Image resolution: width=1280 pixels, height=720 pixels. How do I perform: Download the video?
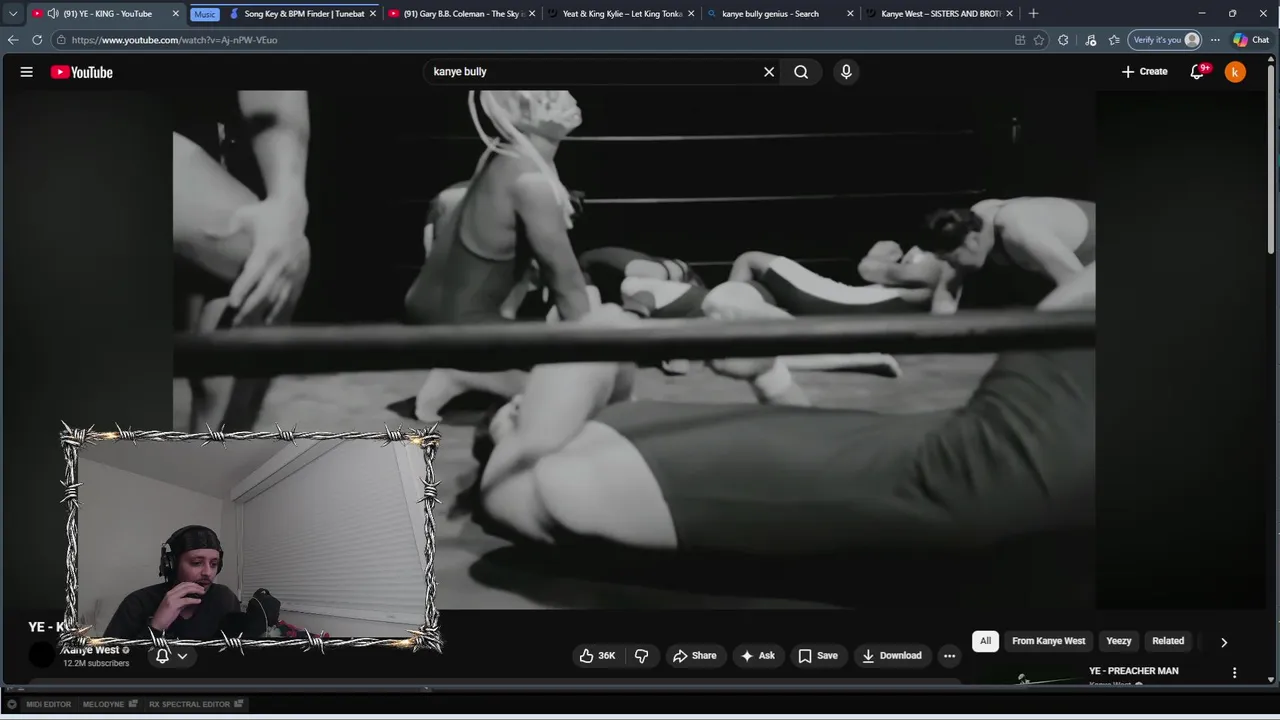(892, 656)
